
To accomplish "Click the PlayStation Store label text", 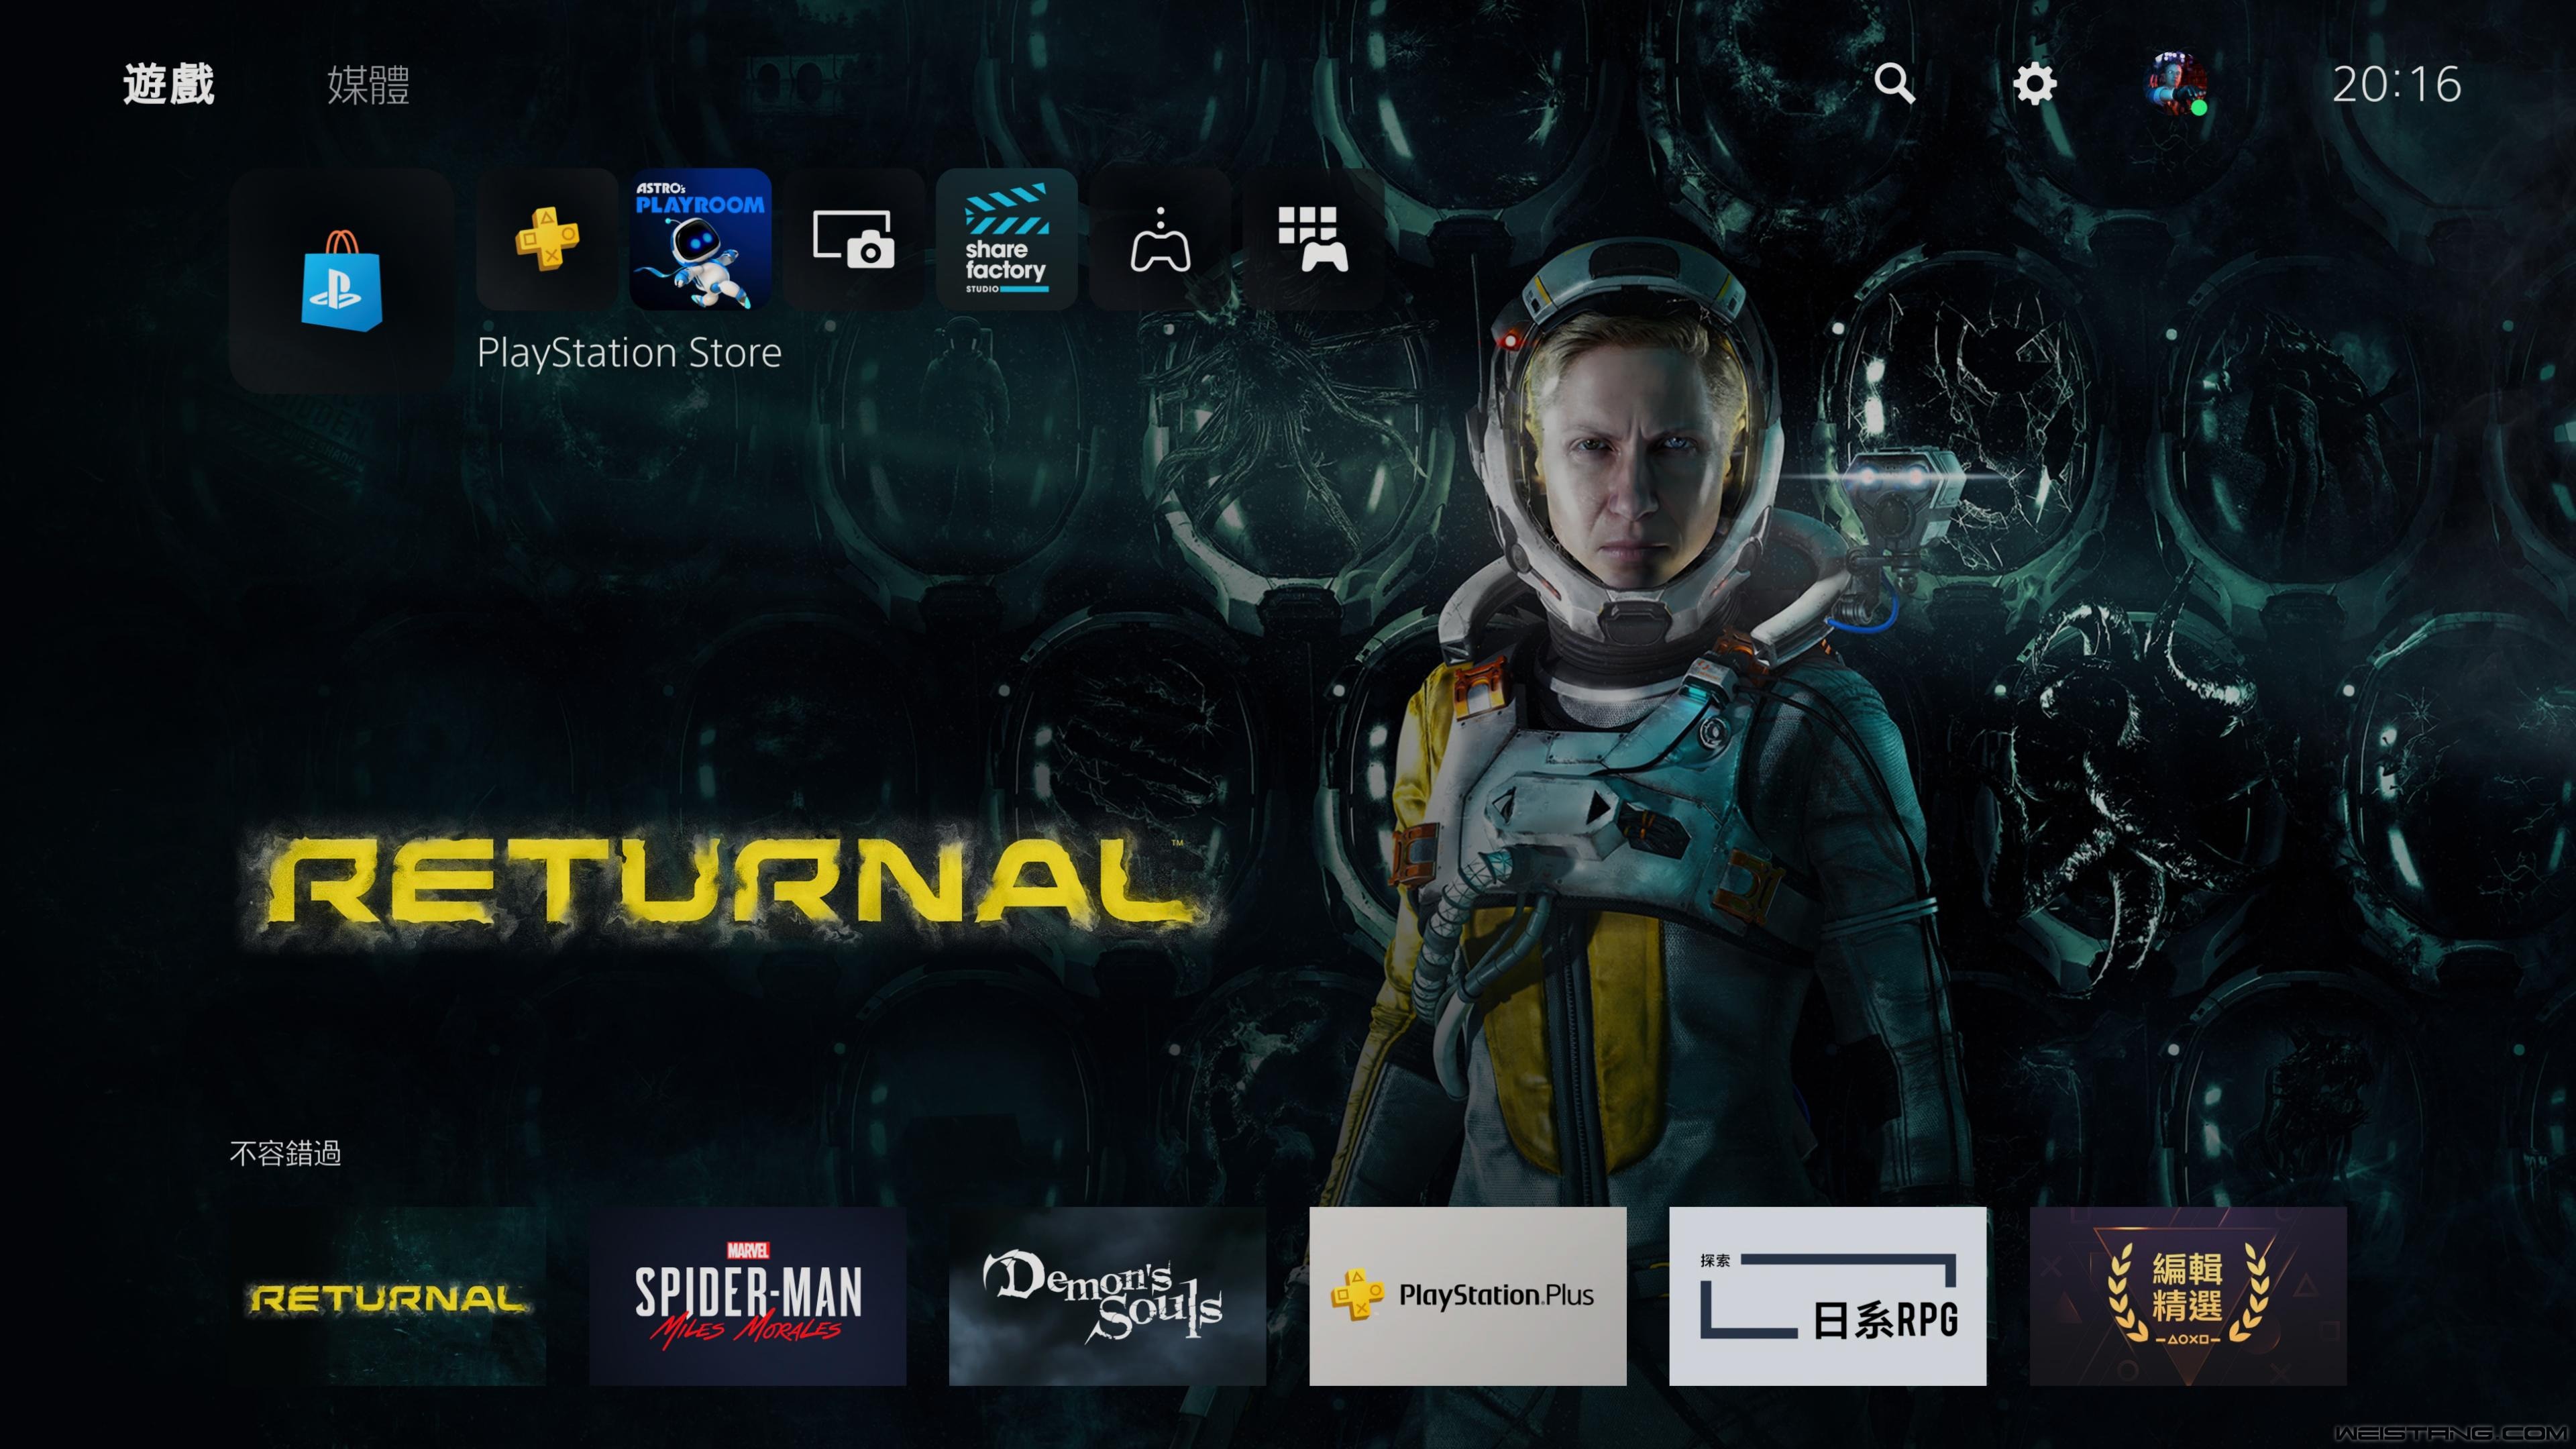I will coord(629,353).
